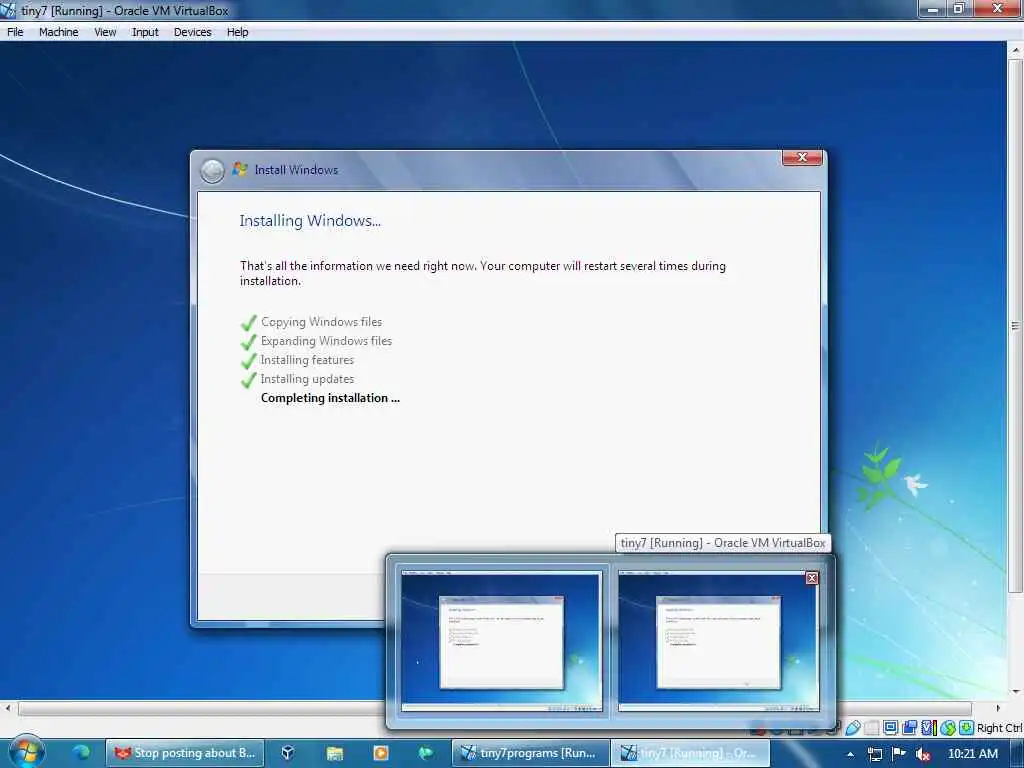Click the vertical scrollbar down arrow

tap(1016, 691)
